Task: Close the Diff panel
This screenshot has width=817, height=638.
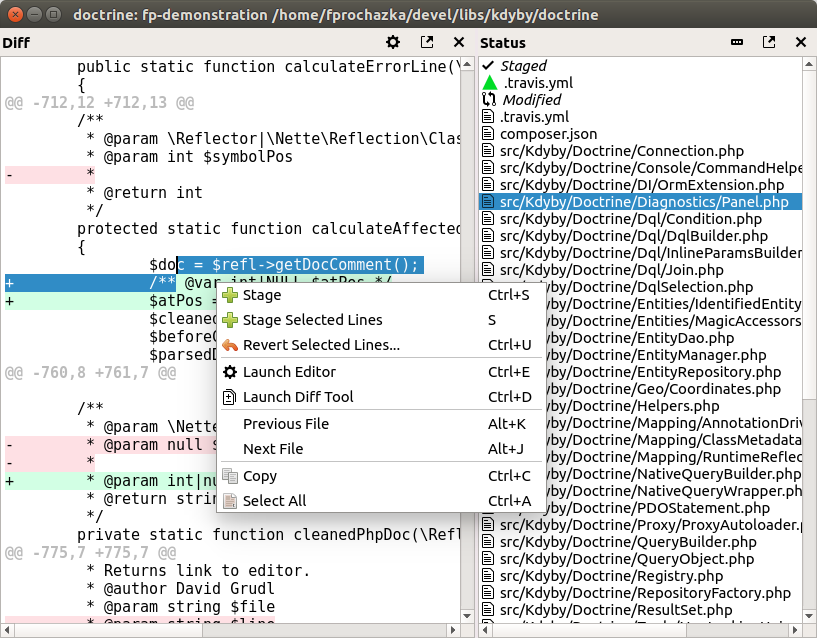Action: (459, 42)
